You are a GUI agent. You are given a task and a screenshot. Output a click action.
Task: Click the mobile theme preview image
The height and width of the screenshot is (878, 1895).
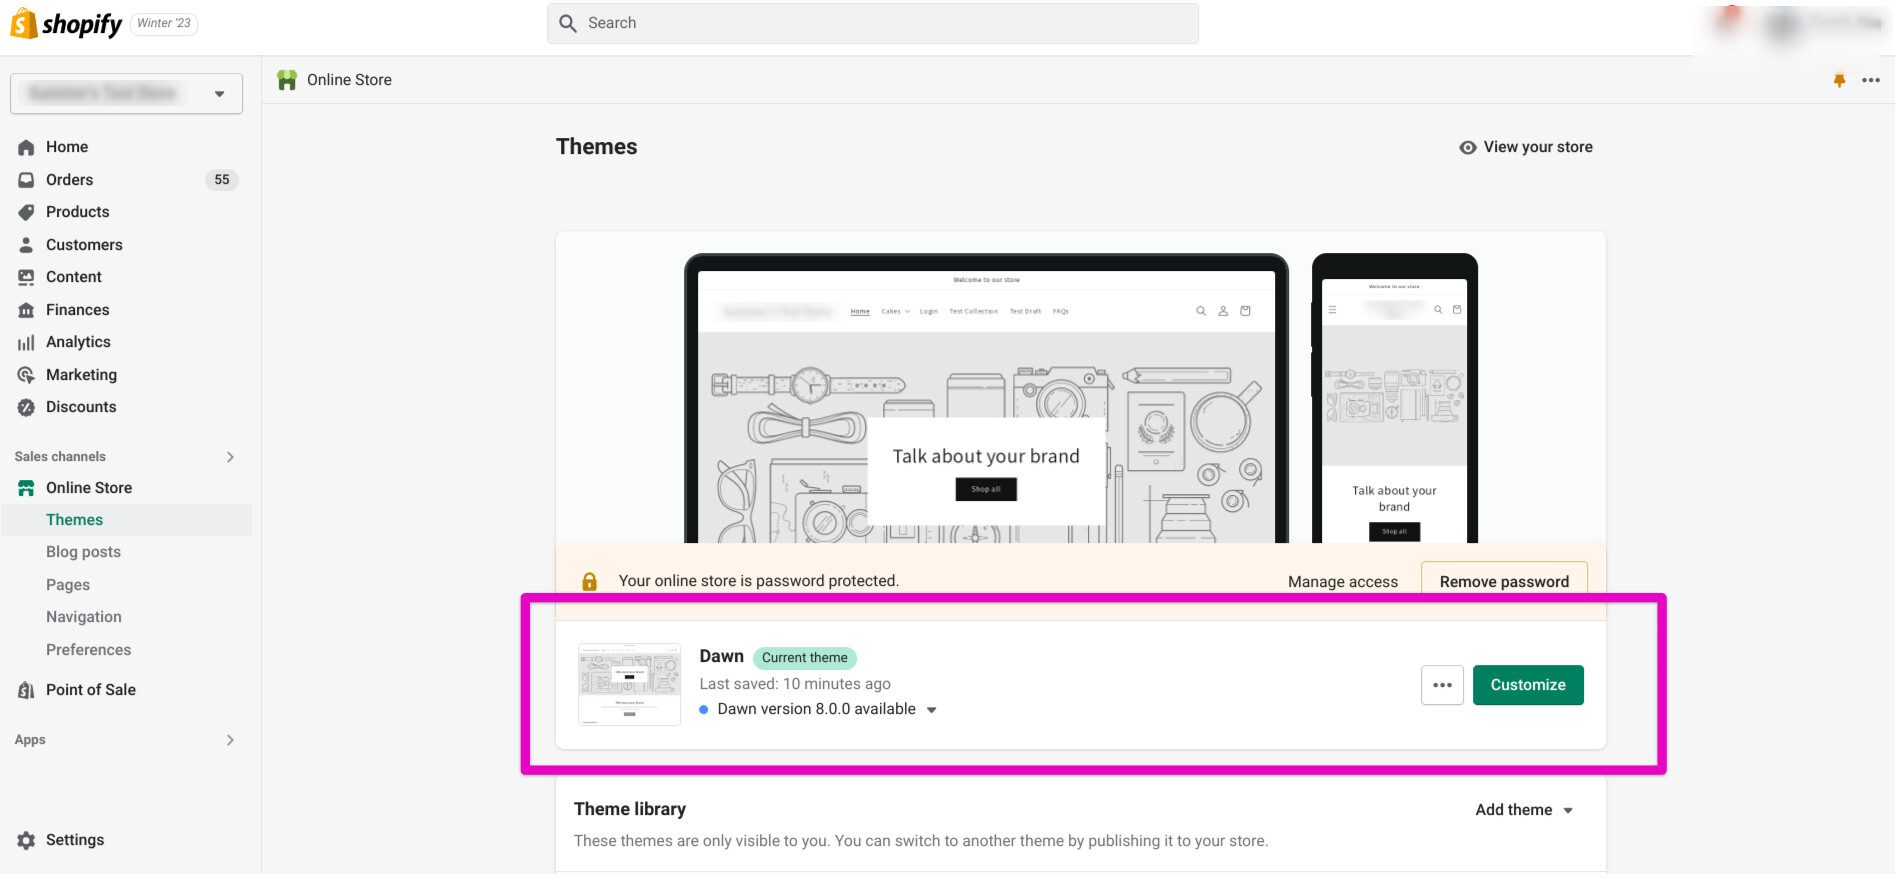[1395, 398]
